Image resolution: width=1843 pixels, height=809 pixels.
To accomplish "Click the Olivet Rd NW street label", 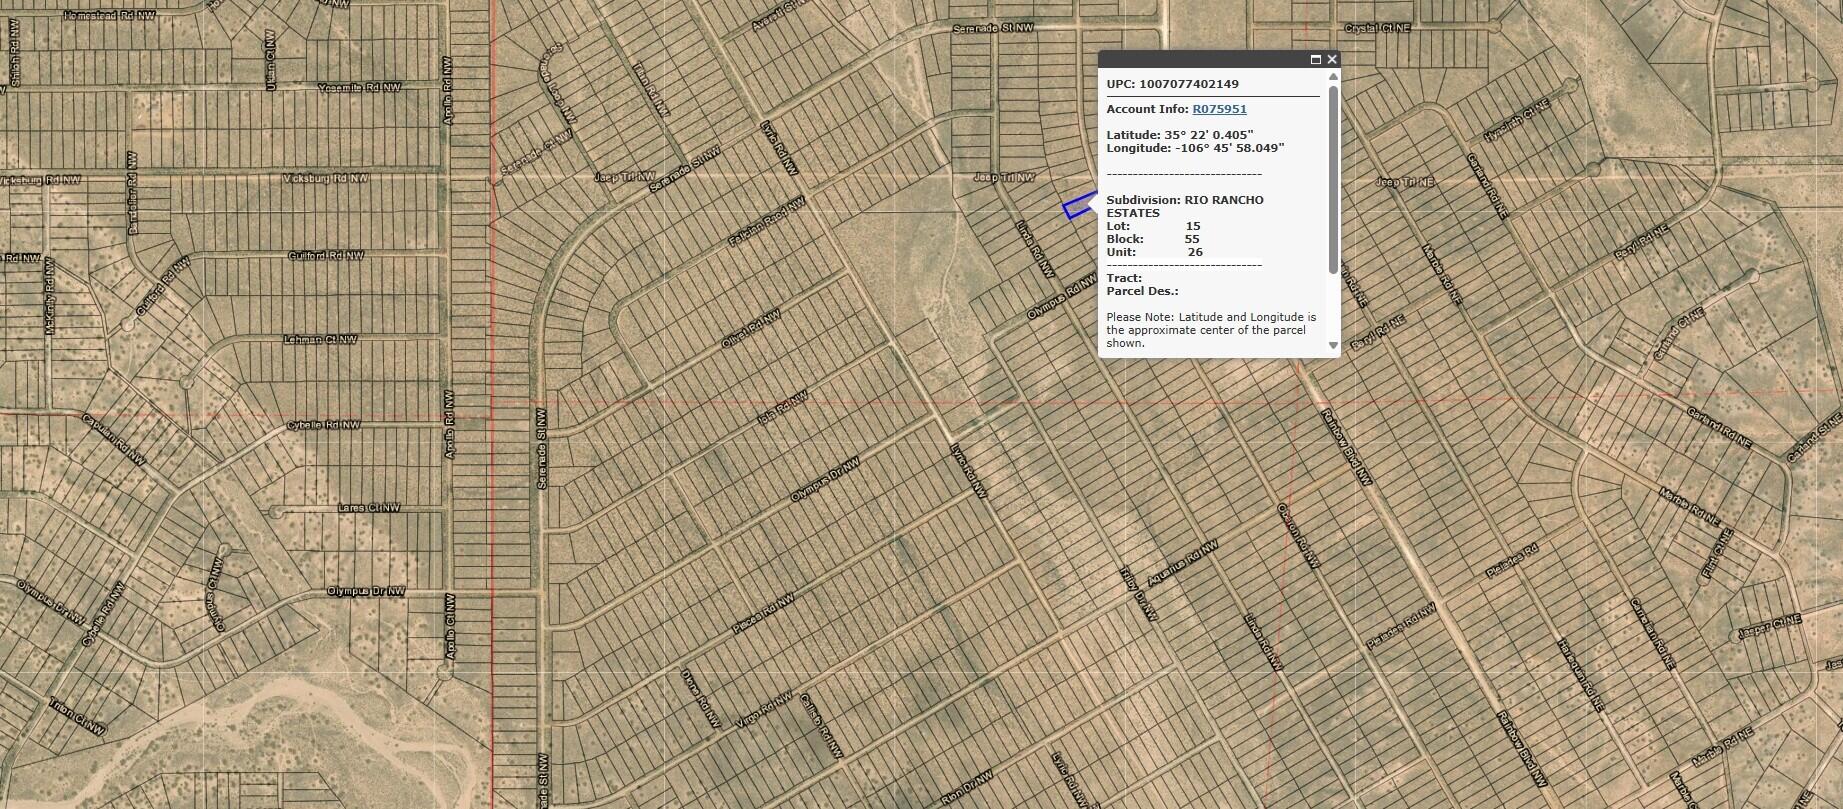I will [750, 329].
